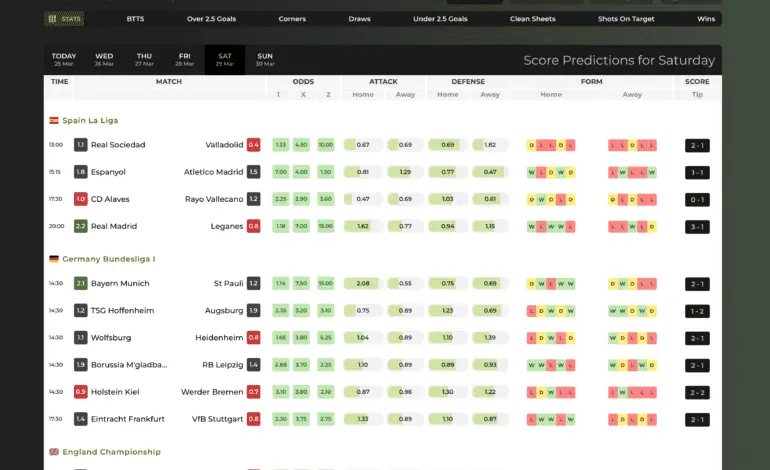Click the FORM column header
770x470 pixels.
click(x=591, y=82)
